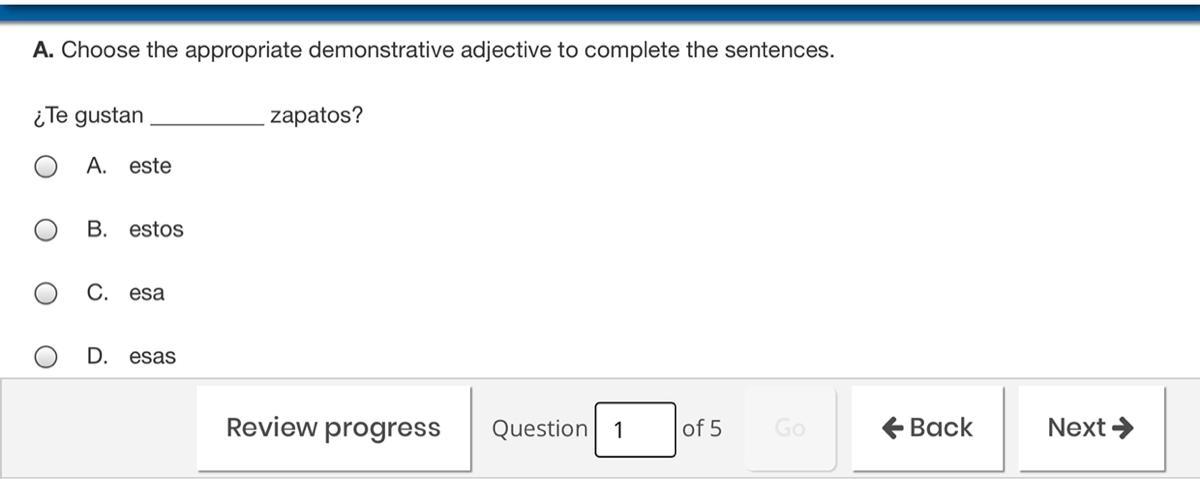
Task: Click the answer text 'esa'
Action: [147, 293]
